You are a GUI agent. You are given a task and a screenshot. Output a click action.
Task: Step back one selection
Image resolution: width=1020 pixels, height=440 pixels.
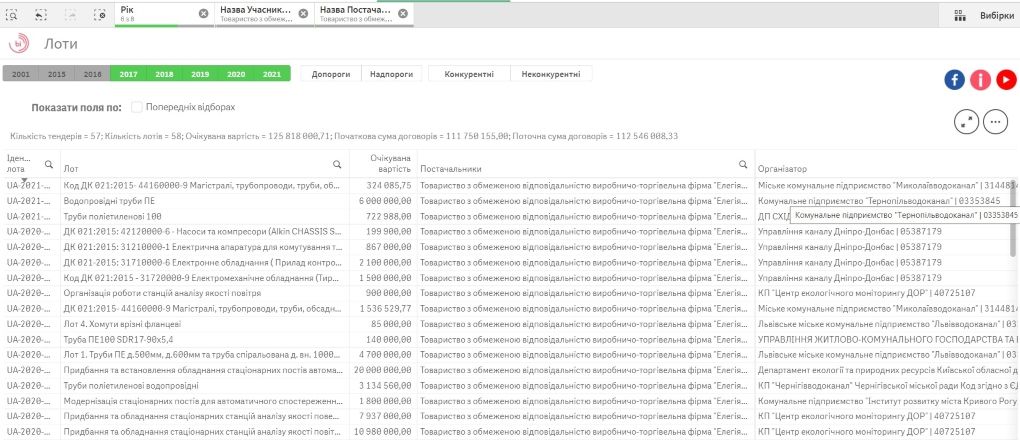[42, 14]
